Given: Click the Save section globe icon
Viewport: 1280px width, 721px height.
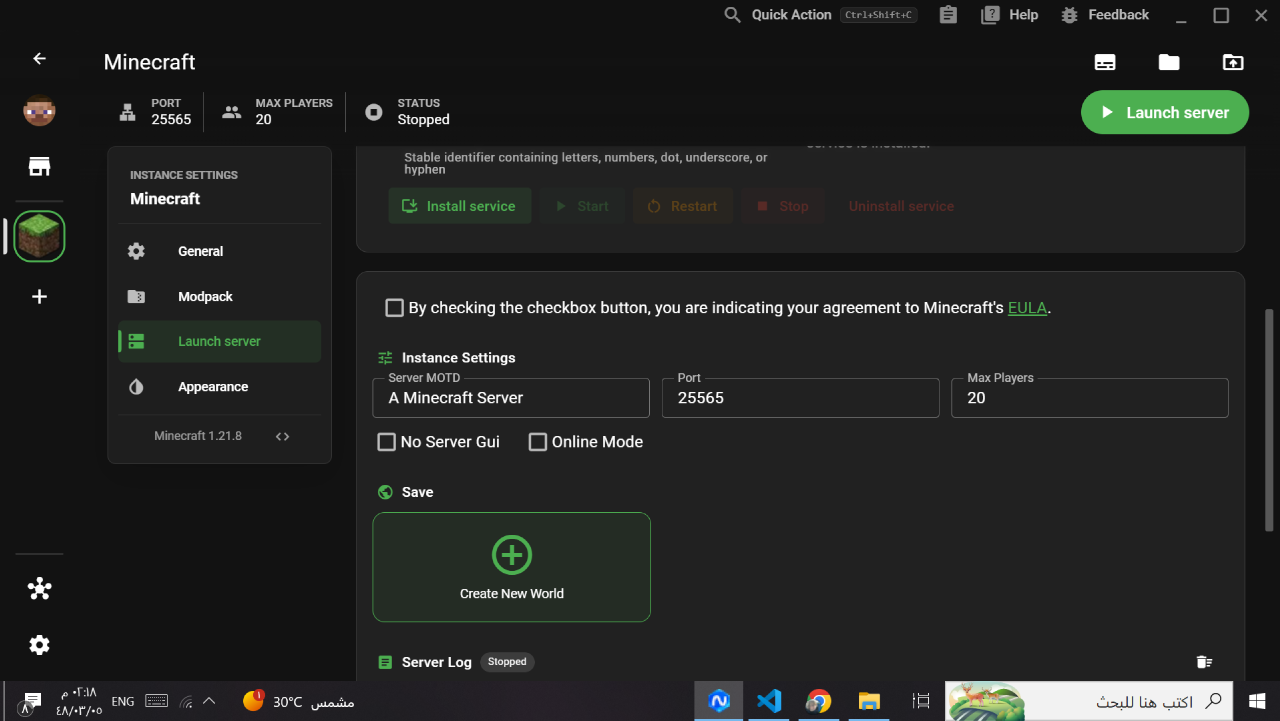Looking at the screenshot, I should point(385,492).
